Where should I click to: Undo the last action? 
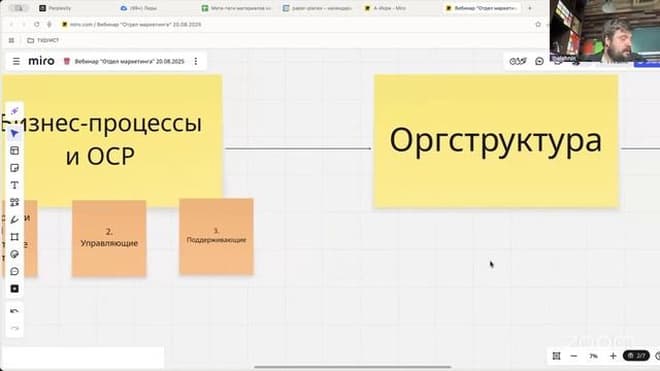[14, 311]
